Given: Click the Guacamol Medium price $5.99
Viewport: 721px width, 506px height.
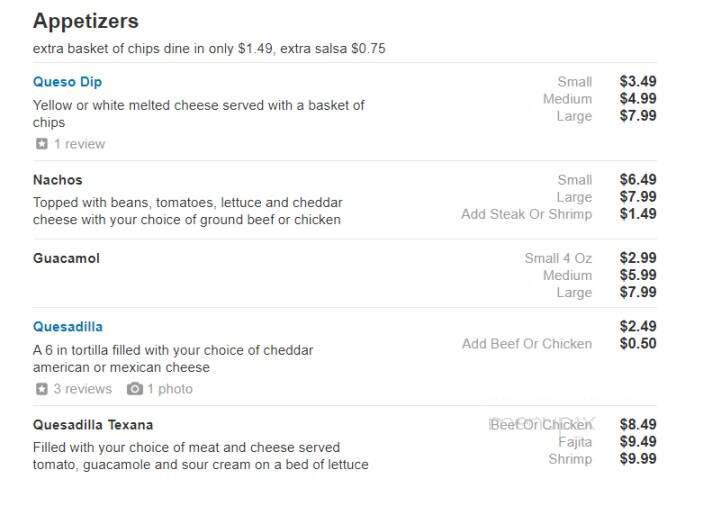Looking at the screenshot, I should coord(638,275).
